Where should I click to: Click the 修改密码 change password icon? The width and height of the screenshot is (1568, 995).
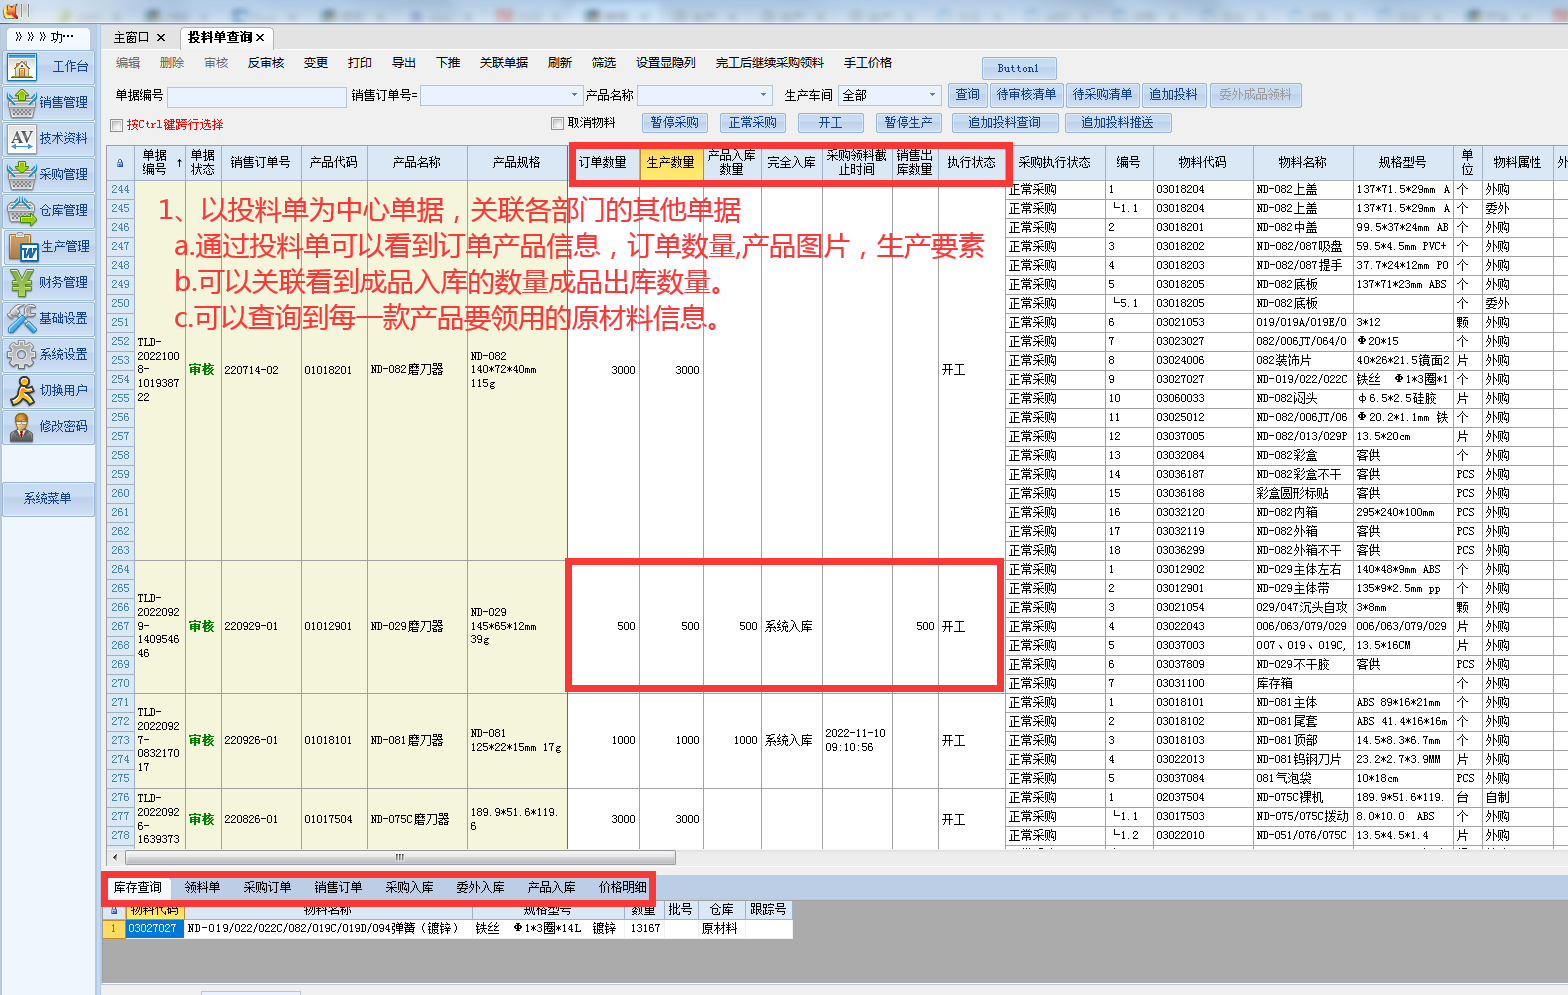click(22, 427)
